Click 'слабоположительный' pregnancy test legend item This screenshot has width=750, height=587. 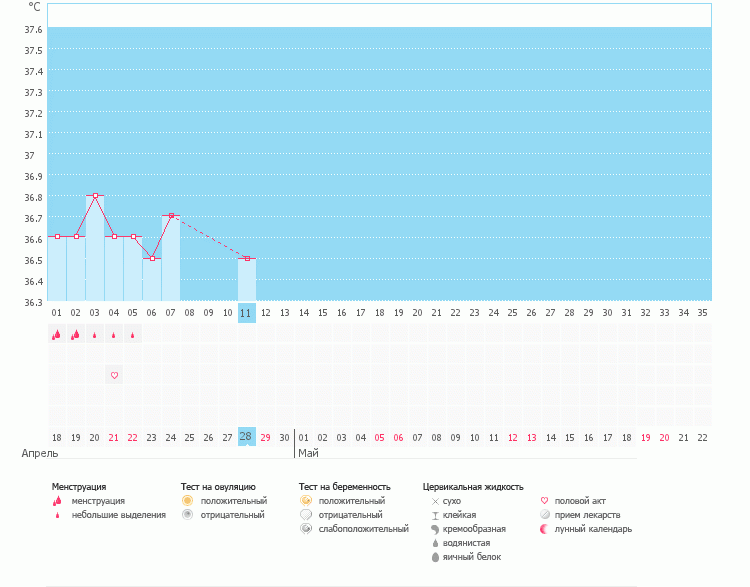(x=363, y=529)
